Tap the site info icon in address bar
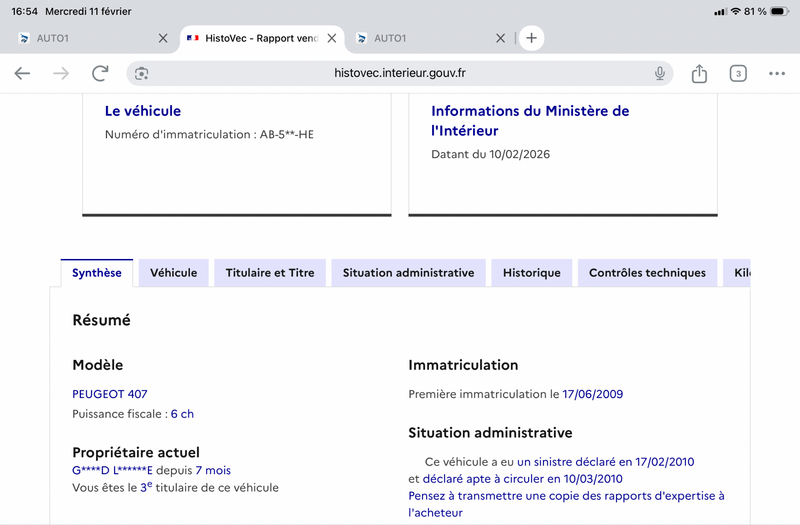 tap(142, 73)
